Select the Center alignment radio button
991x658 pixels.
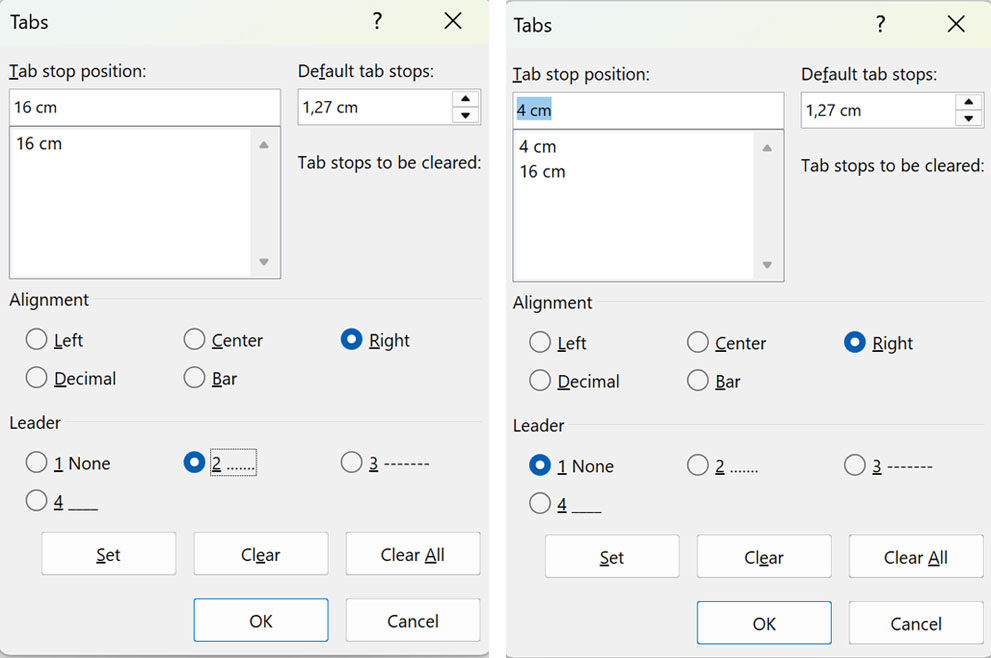coord(194,340)
